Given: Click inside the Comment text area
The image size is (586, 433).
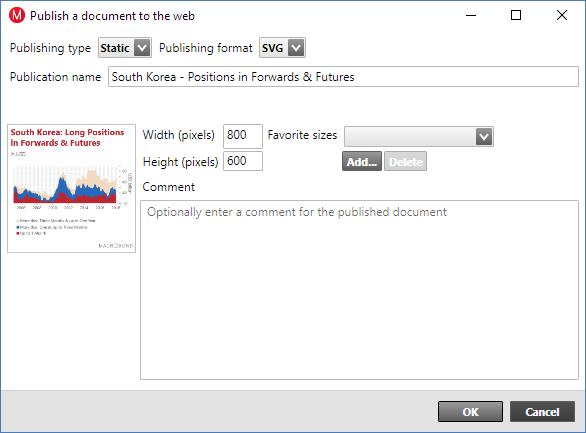Looking at the screenshot, I should (x=359, y=290).
